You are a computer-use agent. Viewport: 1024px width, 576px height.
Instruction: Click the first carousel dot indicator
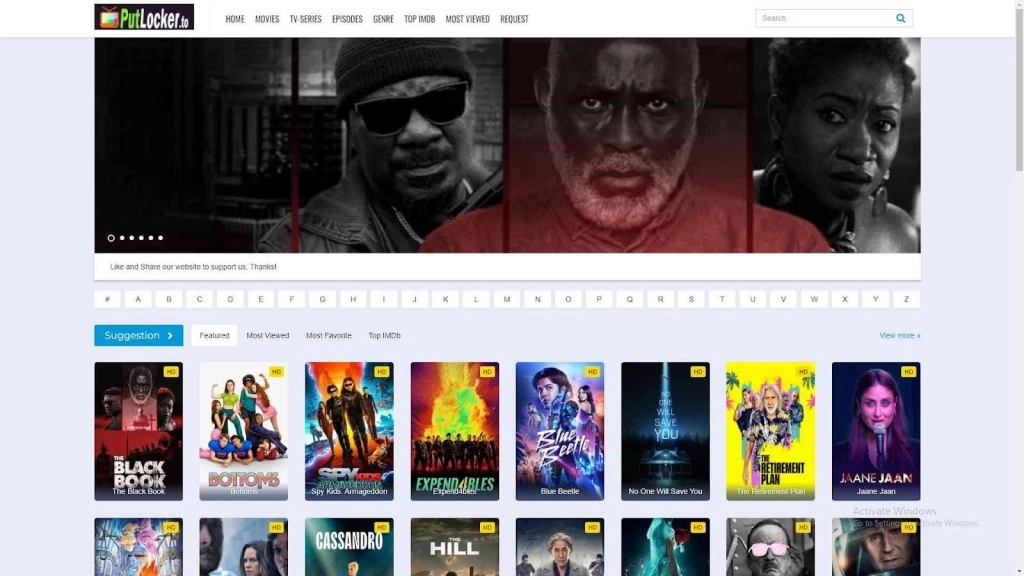point(111,238)
